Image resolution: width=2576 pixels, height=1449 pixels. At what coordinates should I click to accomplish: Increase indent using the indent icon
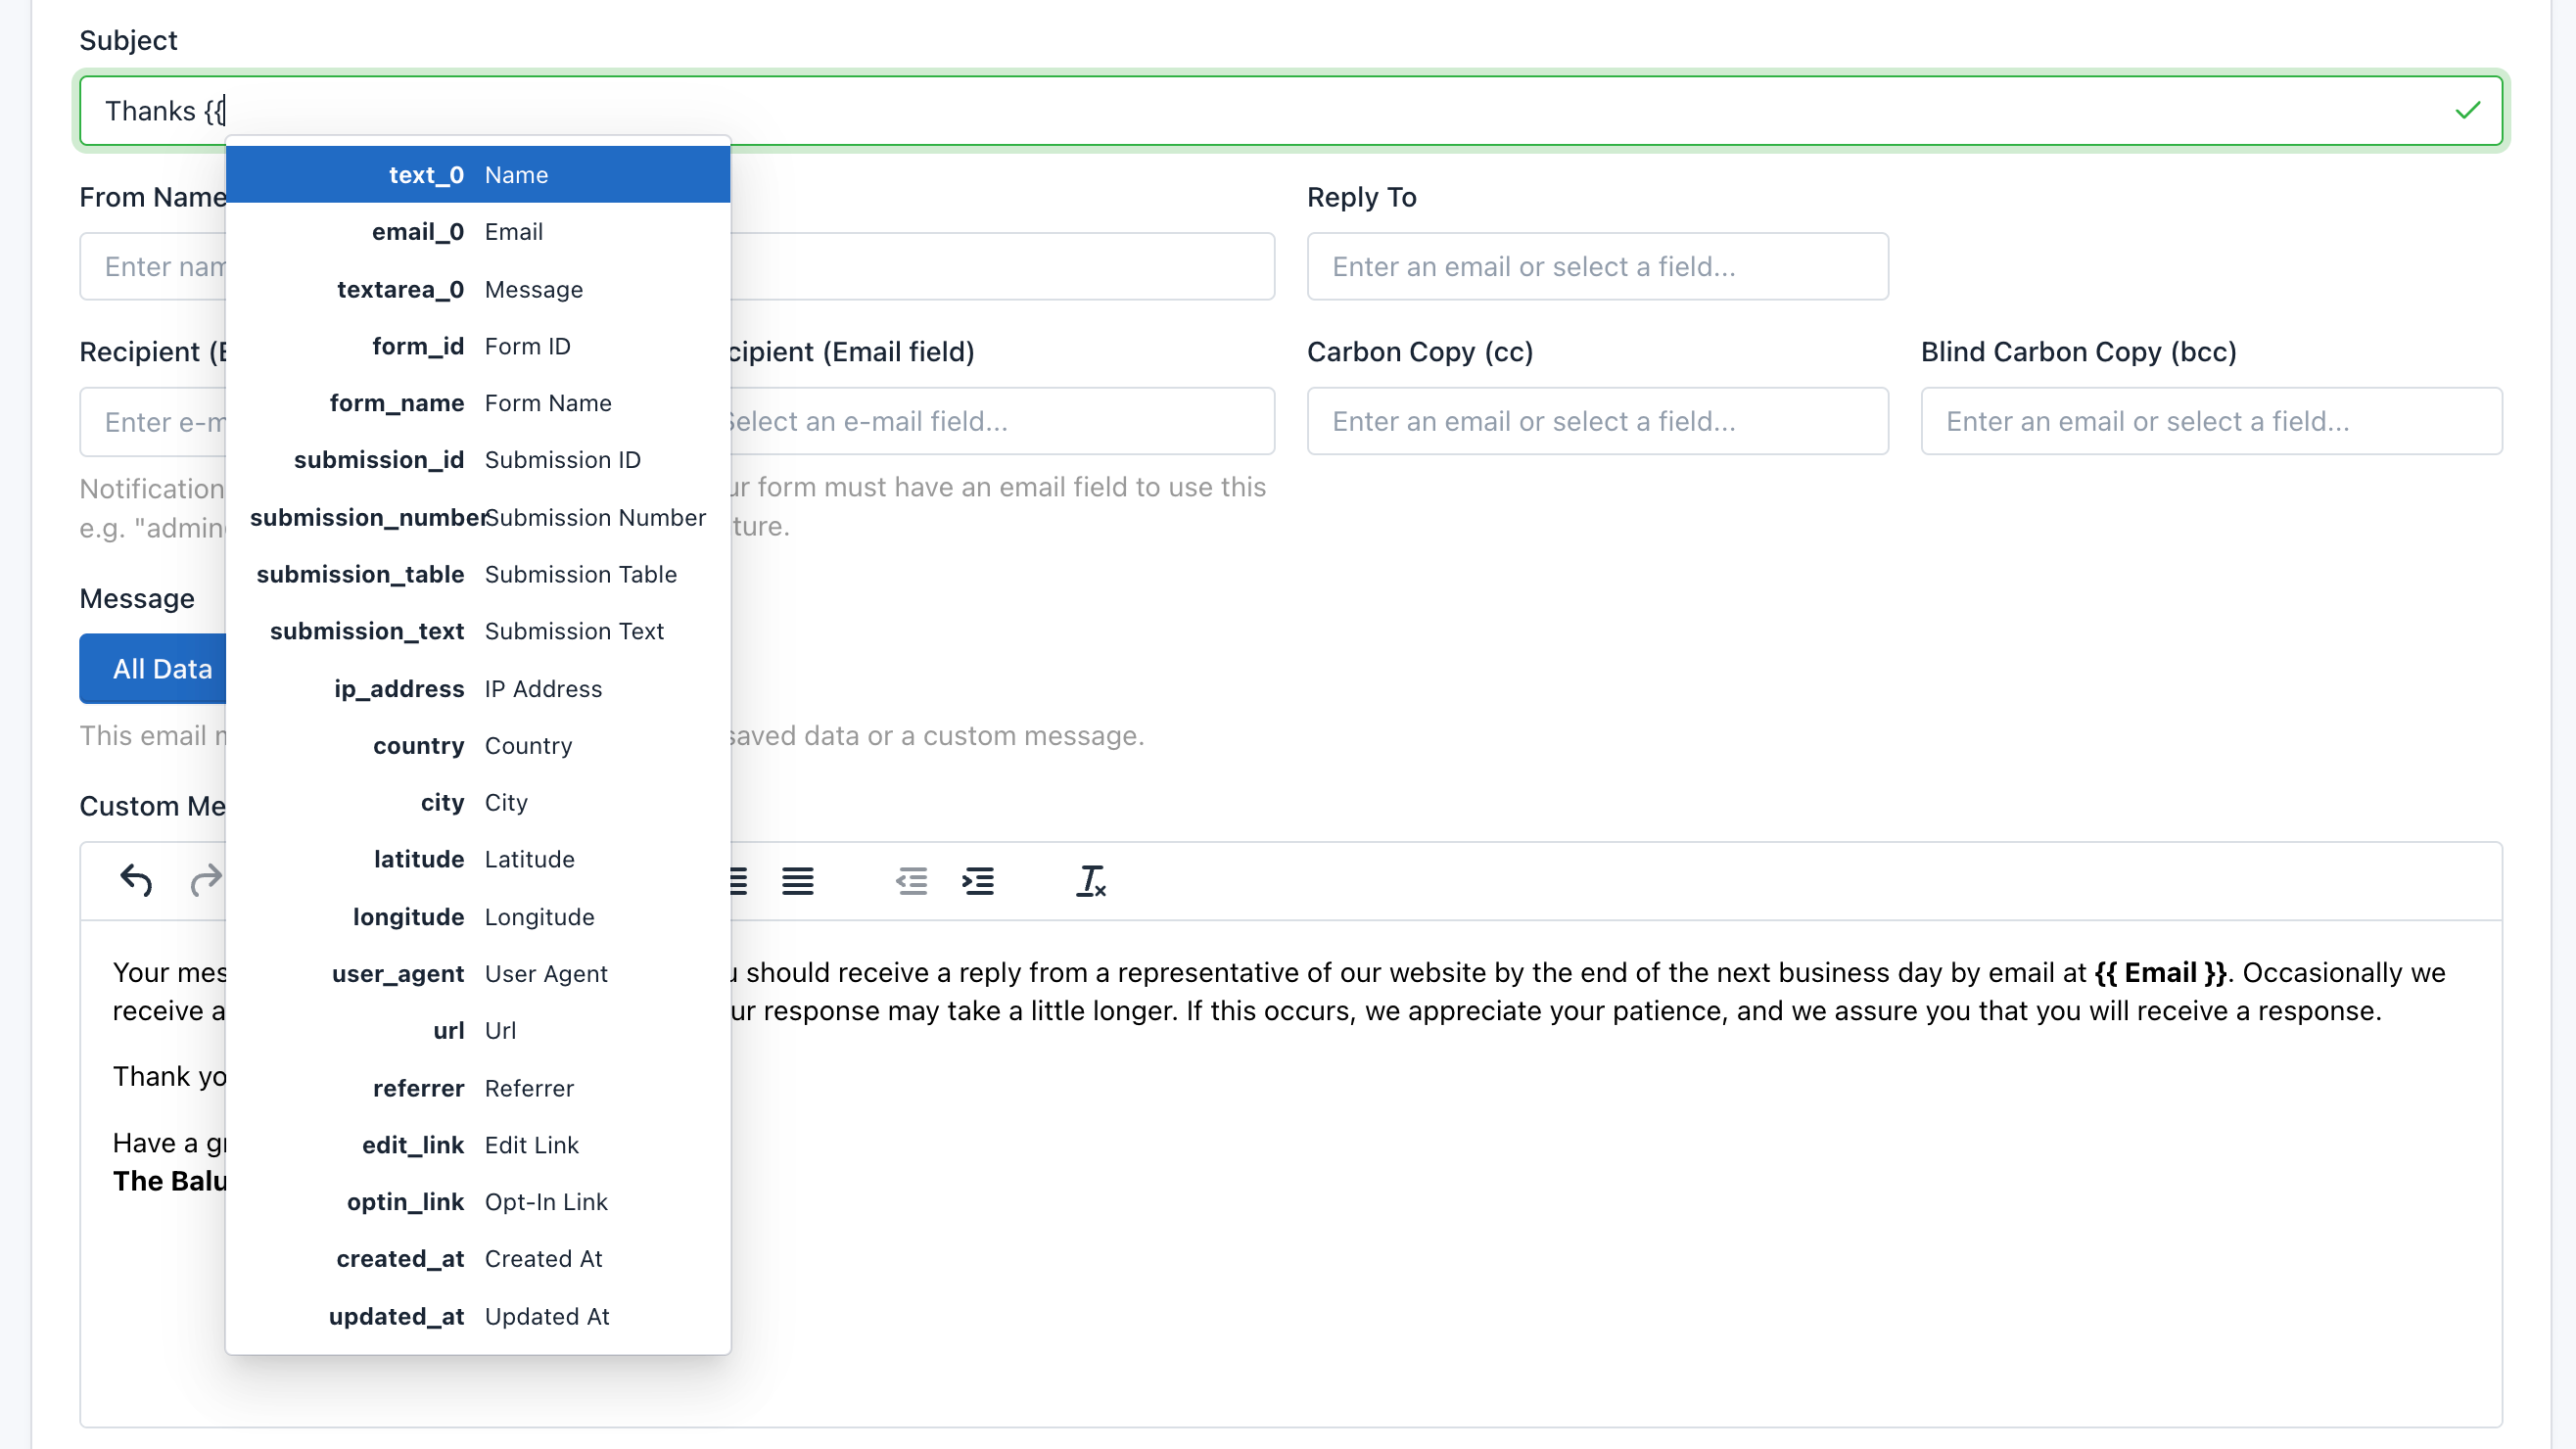coord(979,881)
